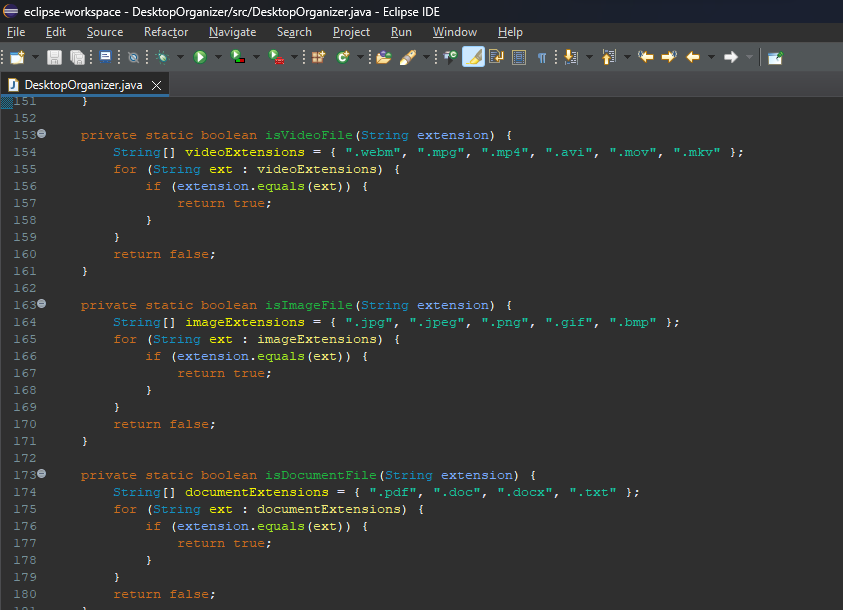Jump to Next Edit Location icon
843x610 pixels.
(669, 56)
